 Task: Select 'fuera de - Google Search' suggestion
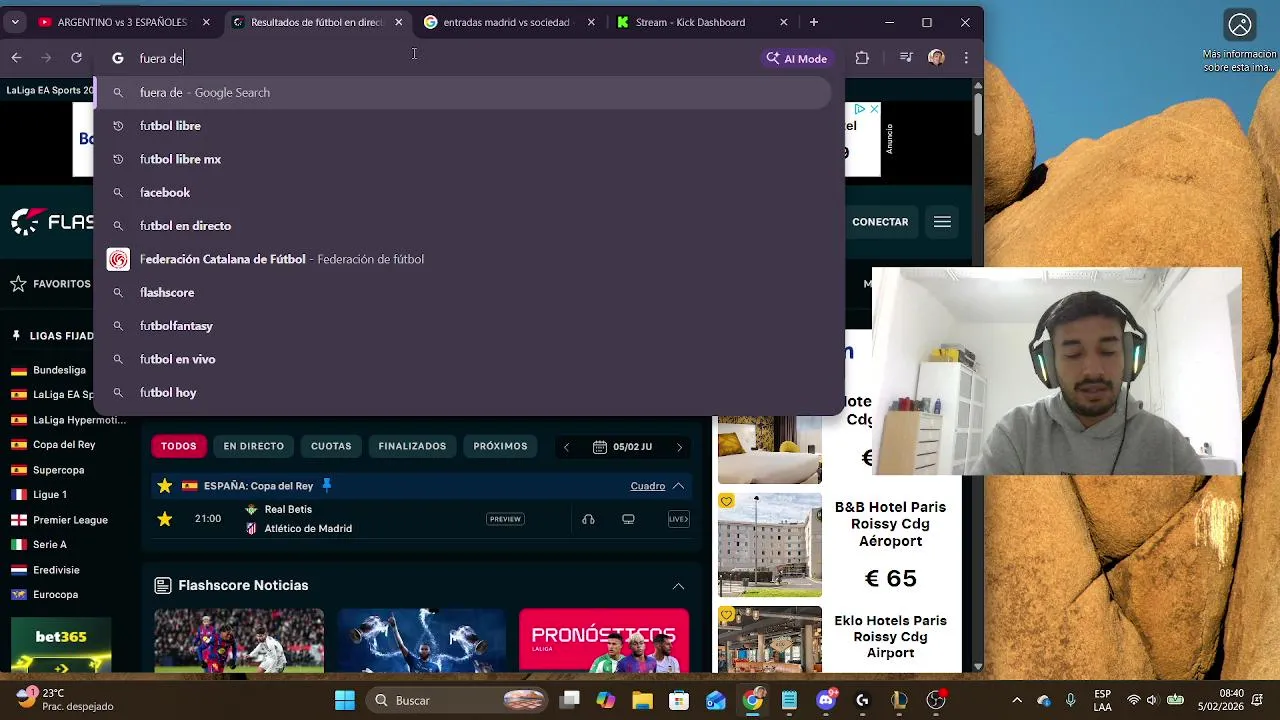point(462,92)
